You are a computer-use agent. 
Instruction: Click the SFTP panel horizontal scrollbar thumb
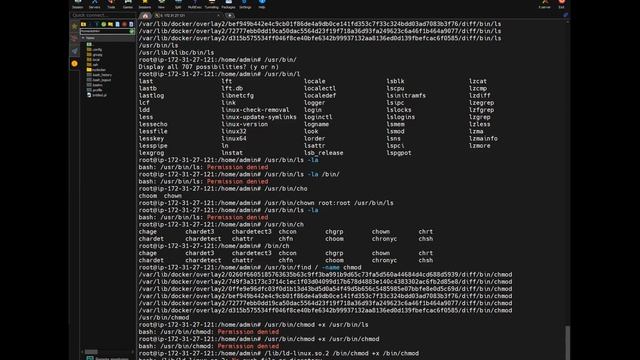click(91, 352)
